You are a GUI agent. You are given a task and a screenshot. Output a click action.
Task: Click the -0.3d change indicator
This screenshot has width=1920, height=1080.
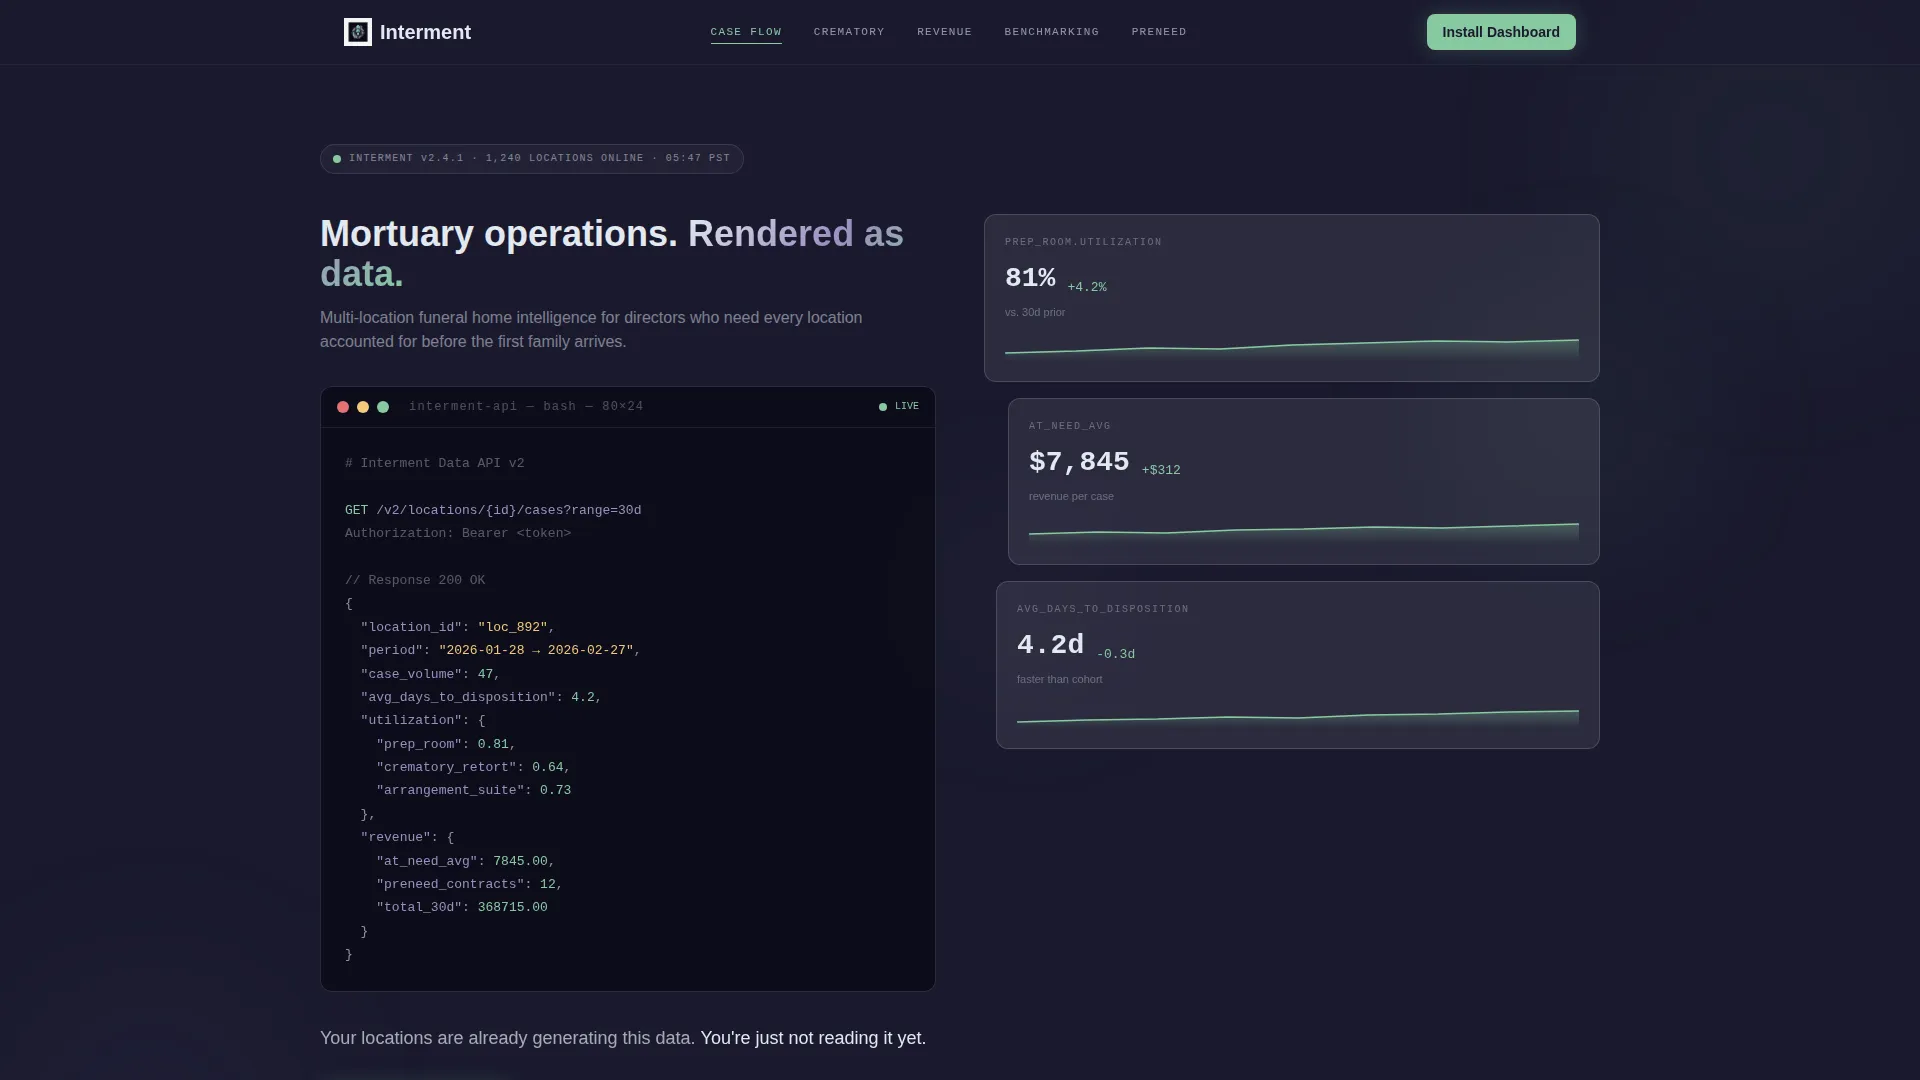point(1116,654)
